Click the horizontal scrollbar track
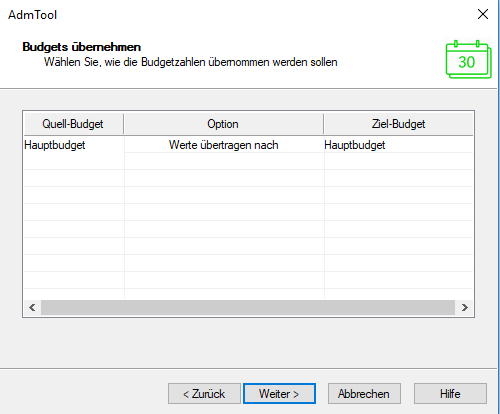 (248, 307)
